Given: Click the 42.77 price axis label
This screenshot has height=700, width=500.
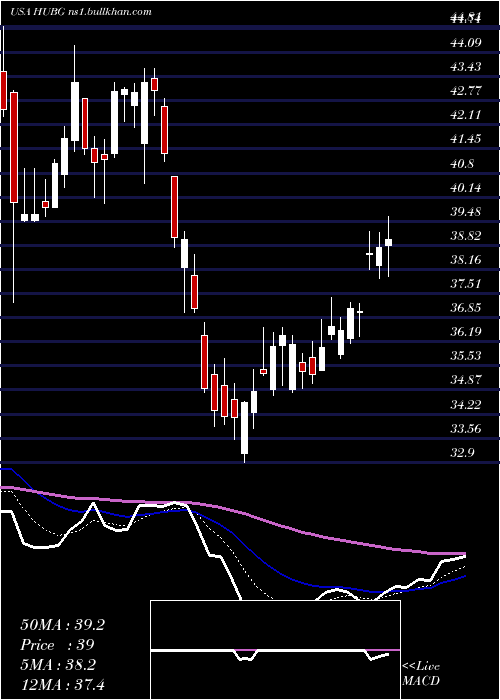Looking at the screenshot, I should coord(466,91).
